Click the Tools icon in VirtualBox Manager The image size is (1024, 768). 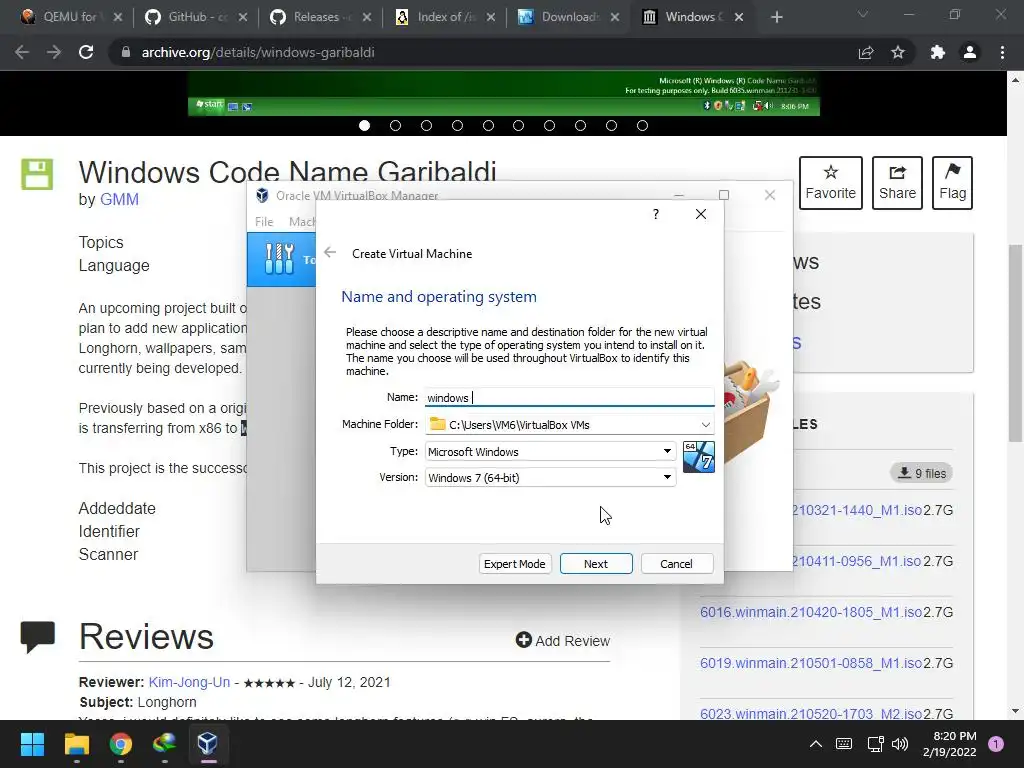pyautogui.click(x=280, y=259)
